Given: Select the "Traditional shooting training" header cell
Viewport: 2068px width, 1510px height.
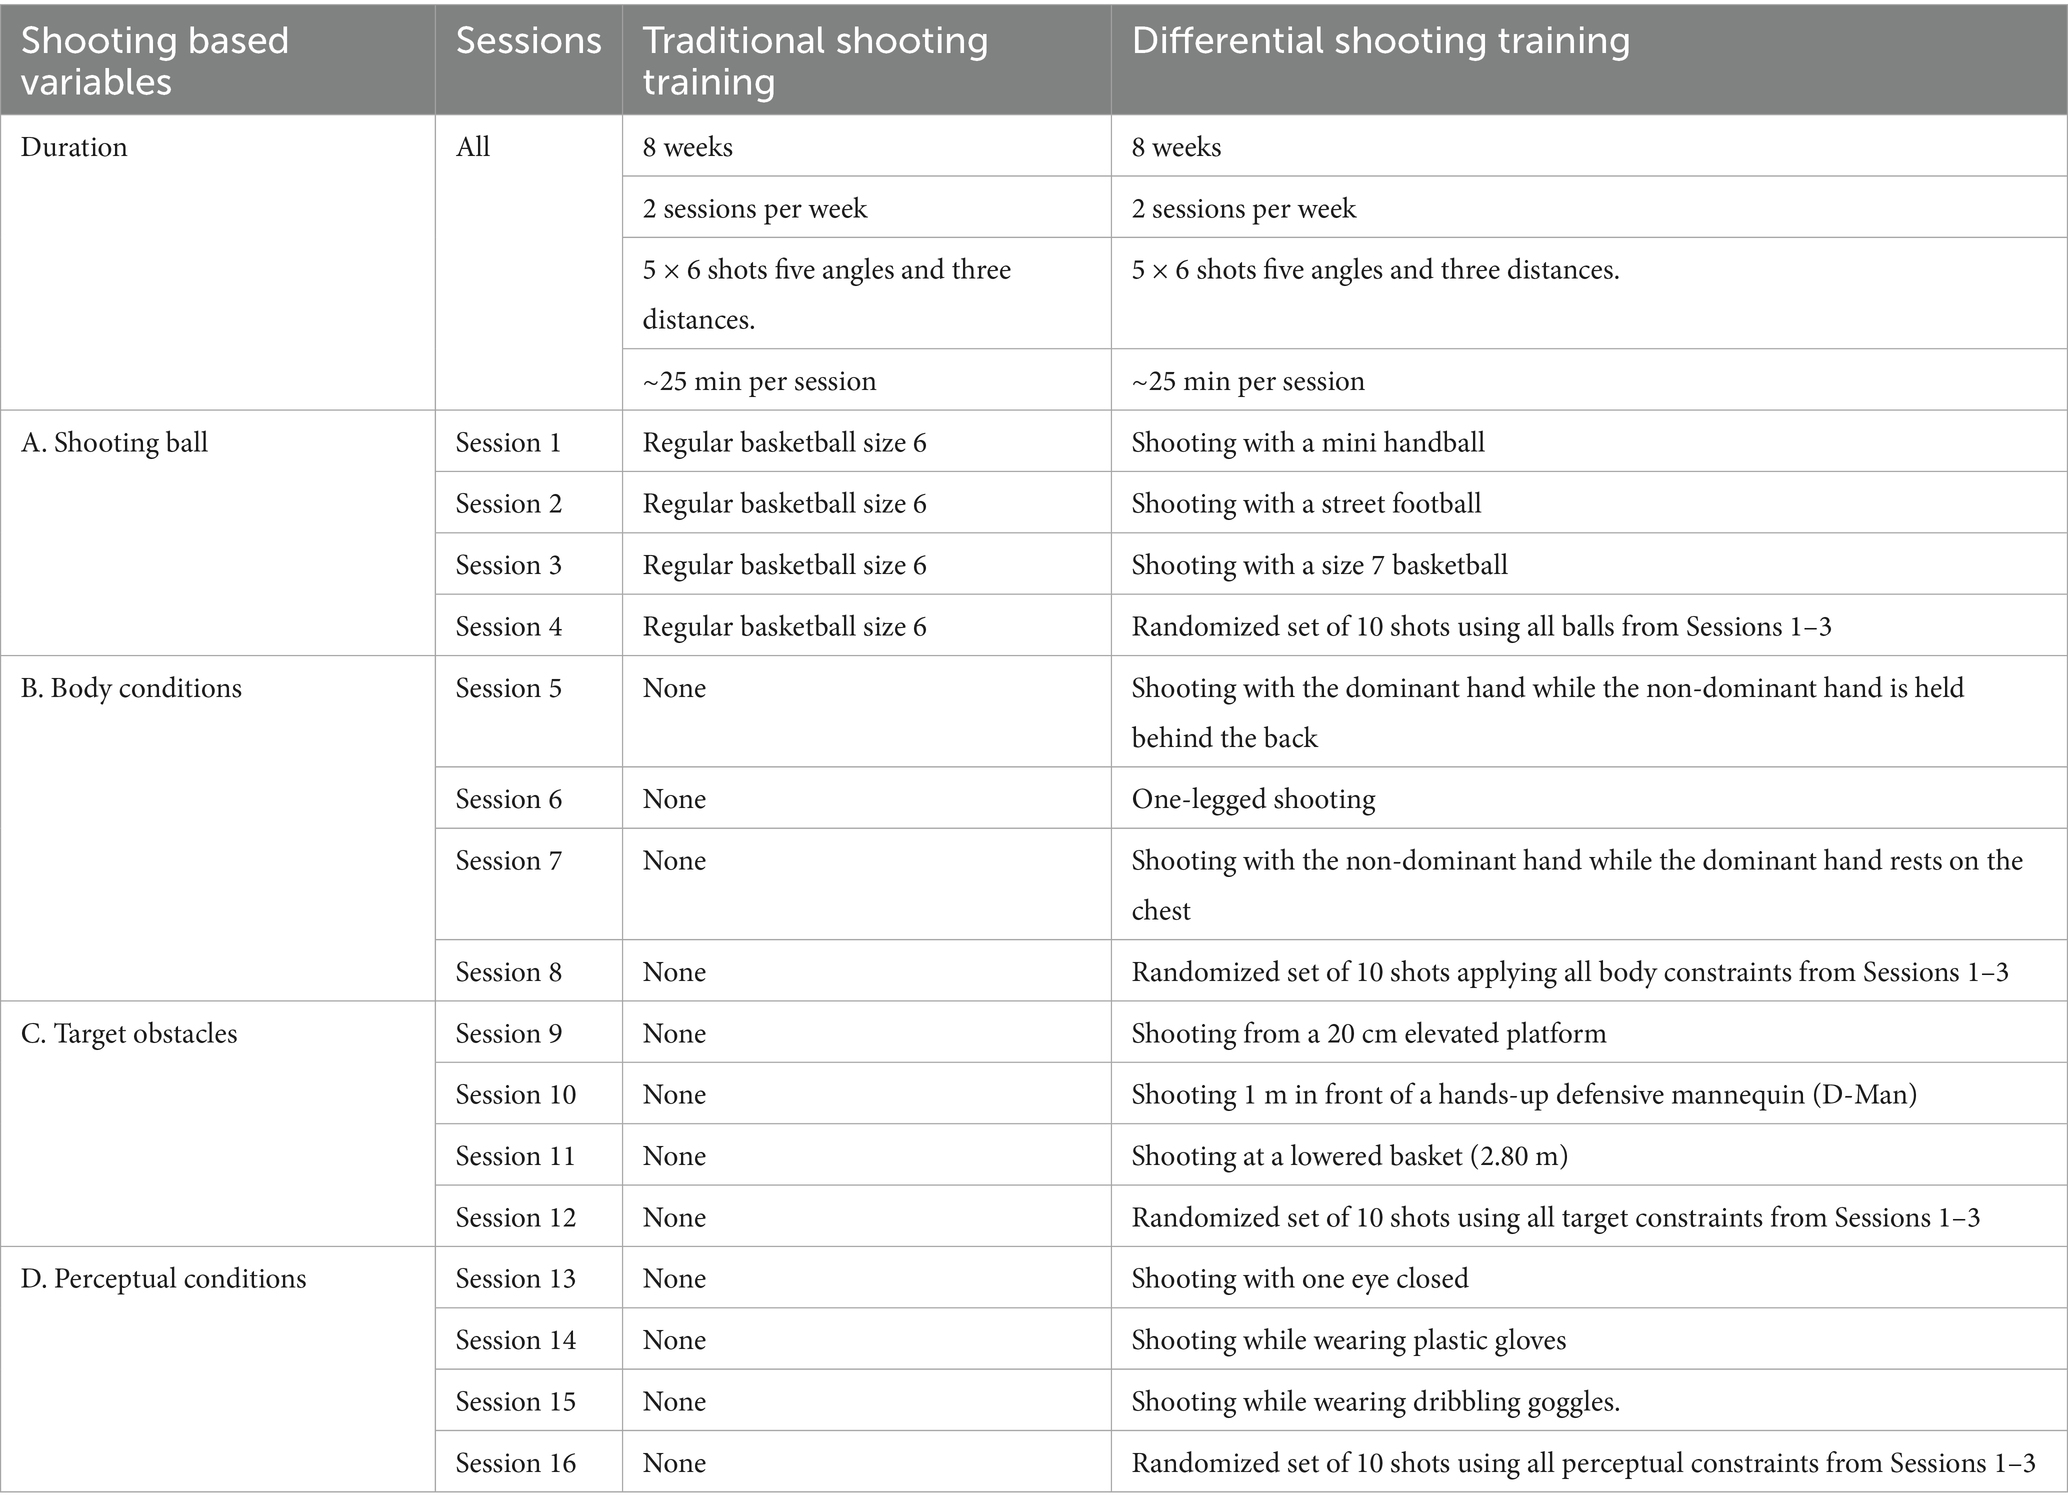Looking at the screenshot, I should pyautogui.click(x=815, y=60).
